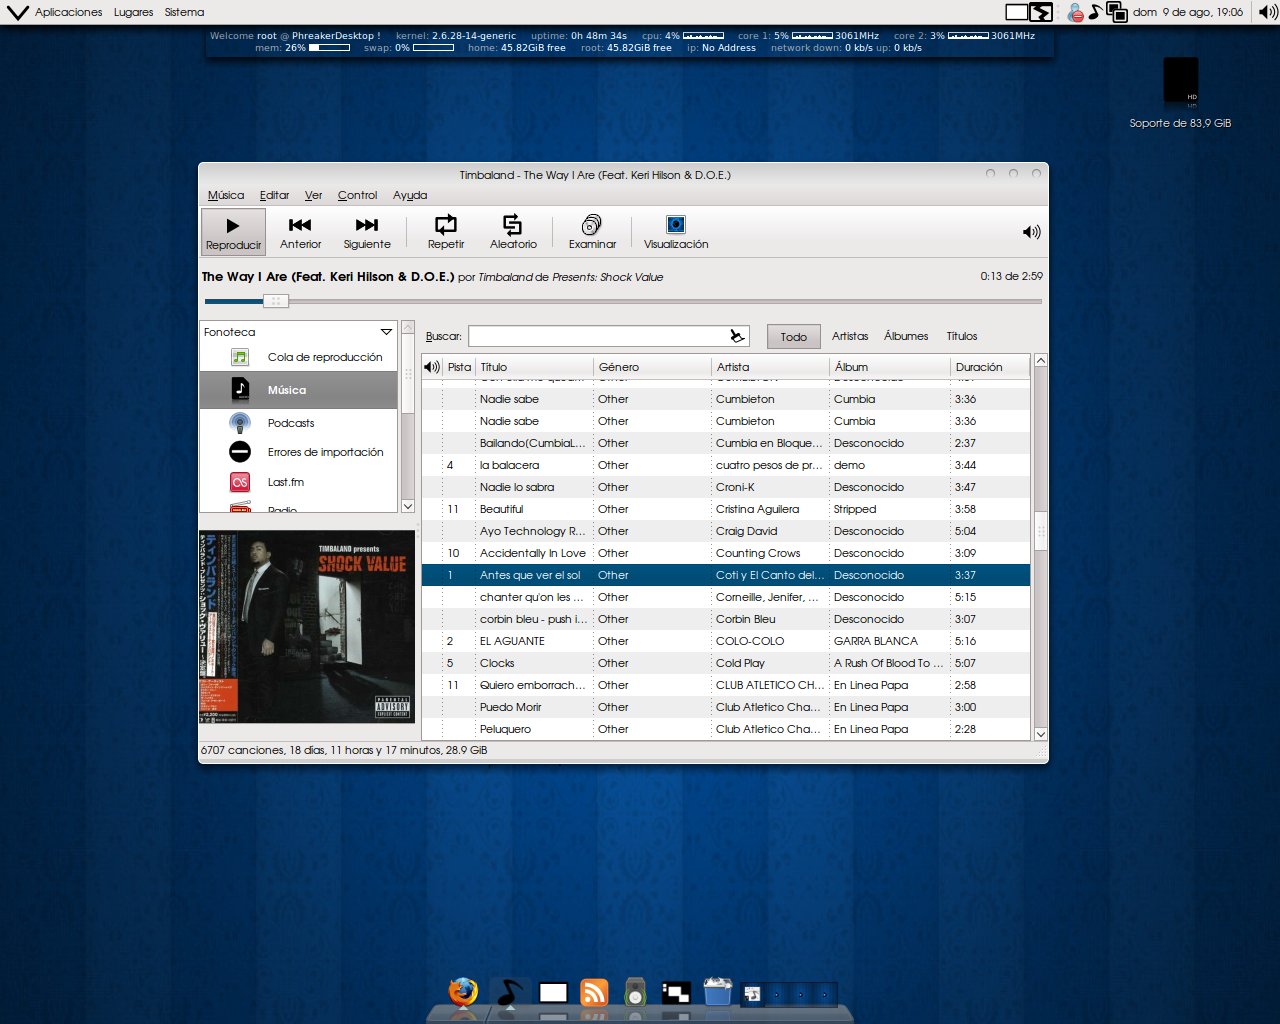Open the Podcasts source
Viewport: 1280px width, 1024px height.
click(298, 423)
